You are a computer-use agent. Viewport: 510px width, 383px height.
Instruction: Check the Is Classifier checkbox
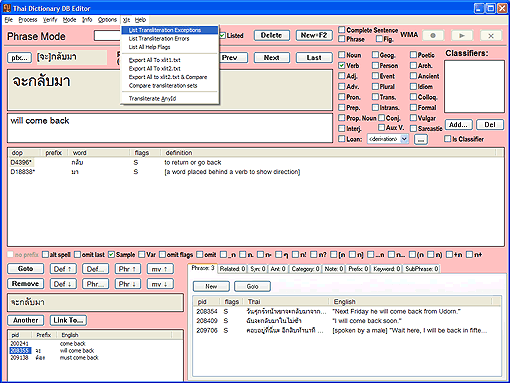448,139
